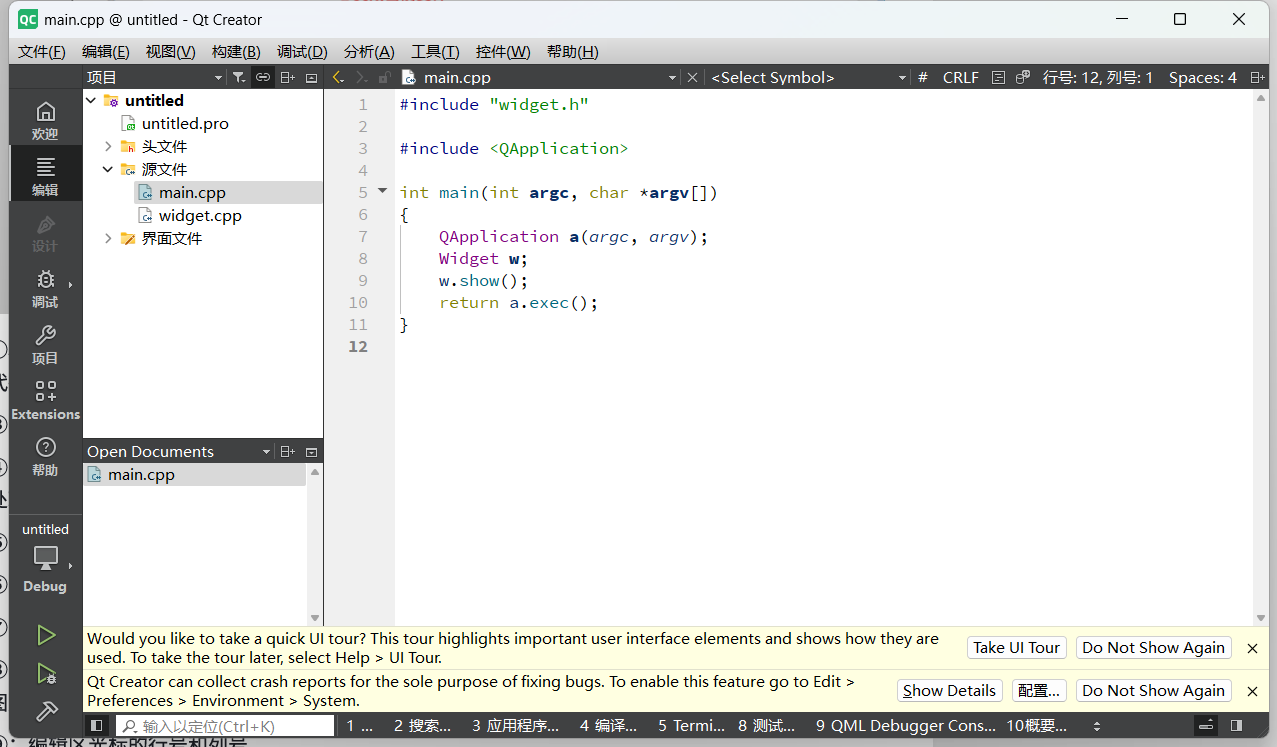The image size is (1277, 747).
Task: Open the 视图(V) menu
Action: coord(170,52)
